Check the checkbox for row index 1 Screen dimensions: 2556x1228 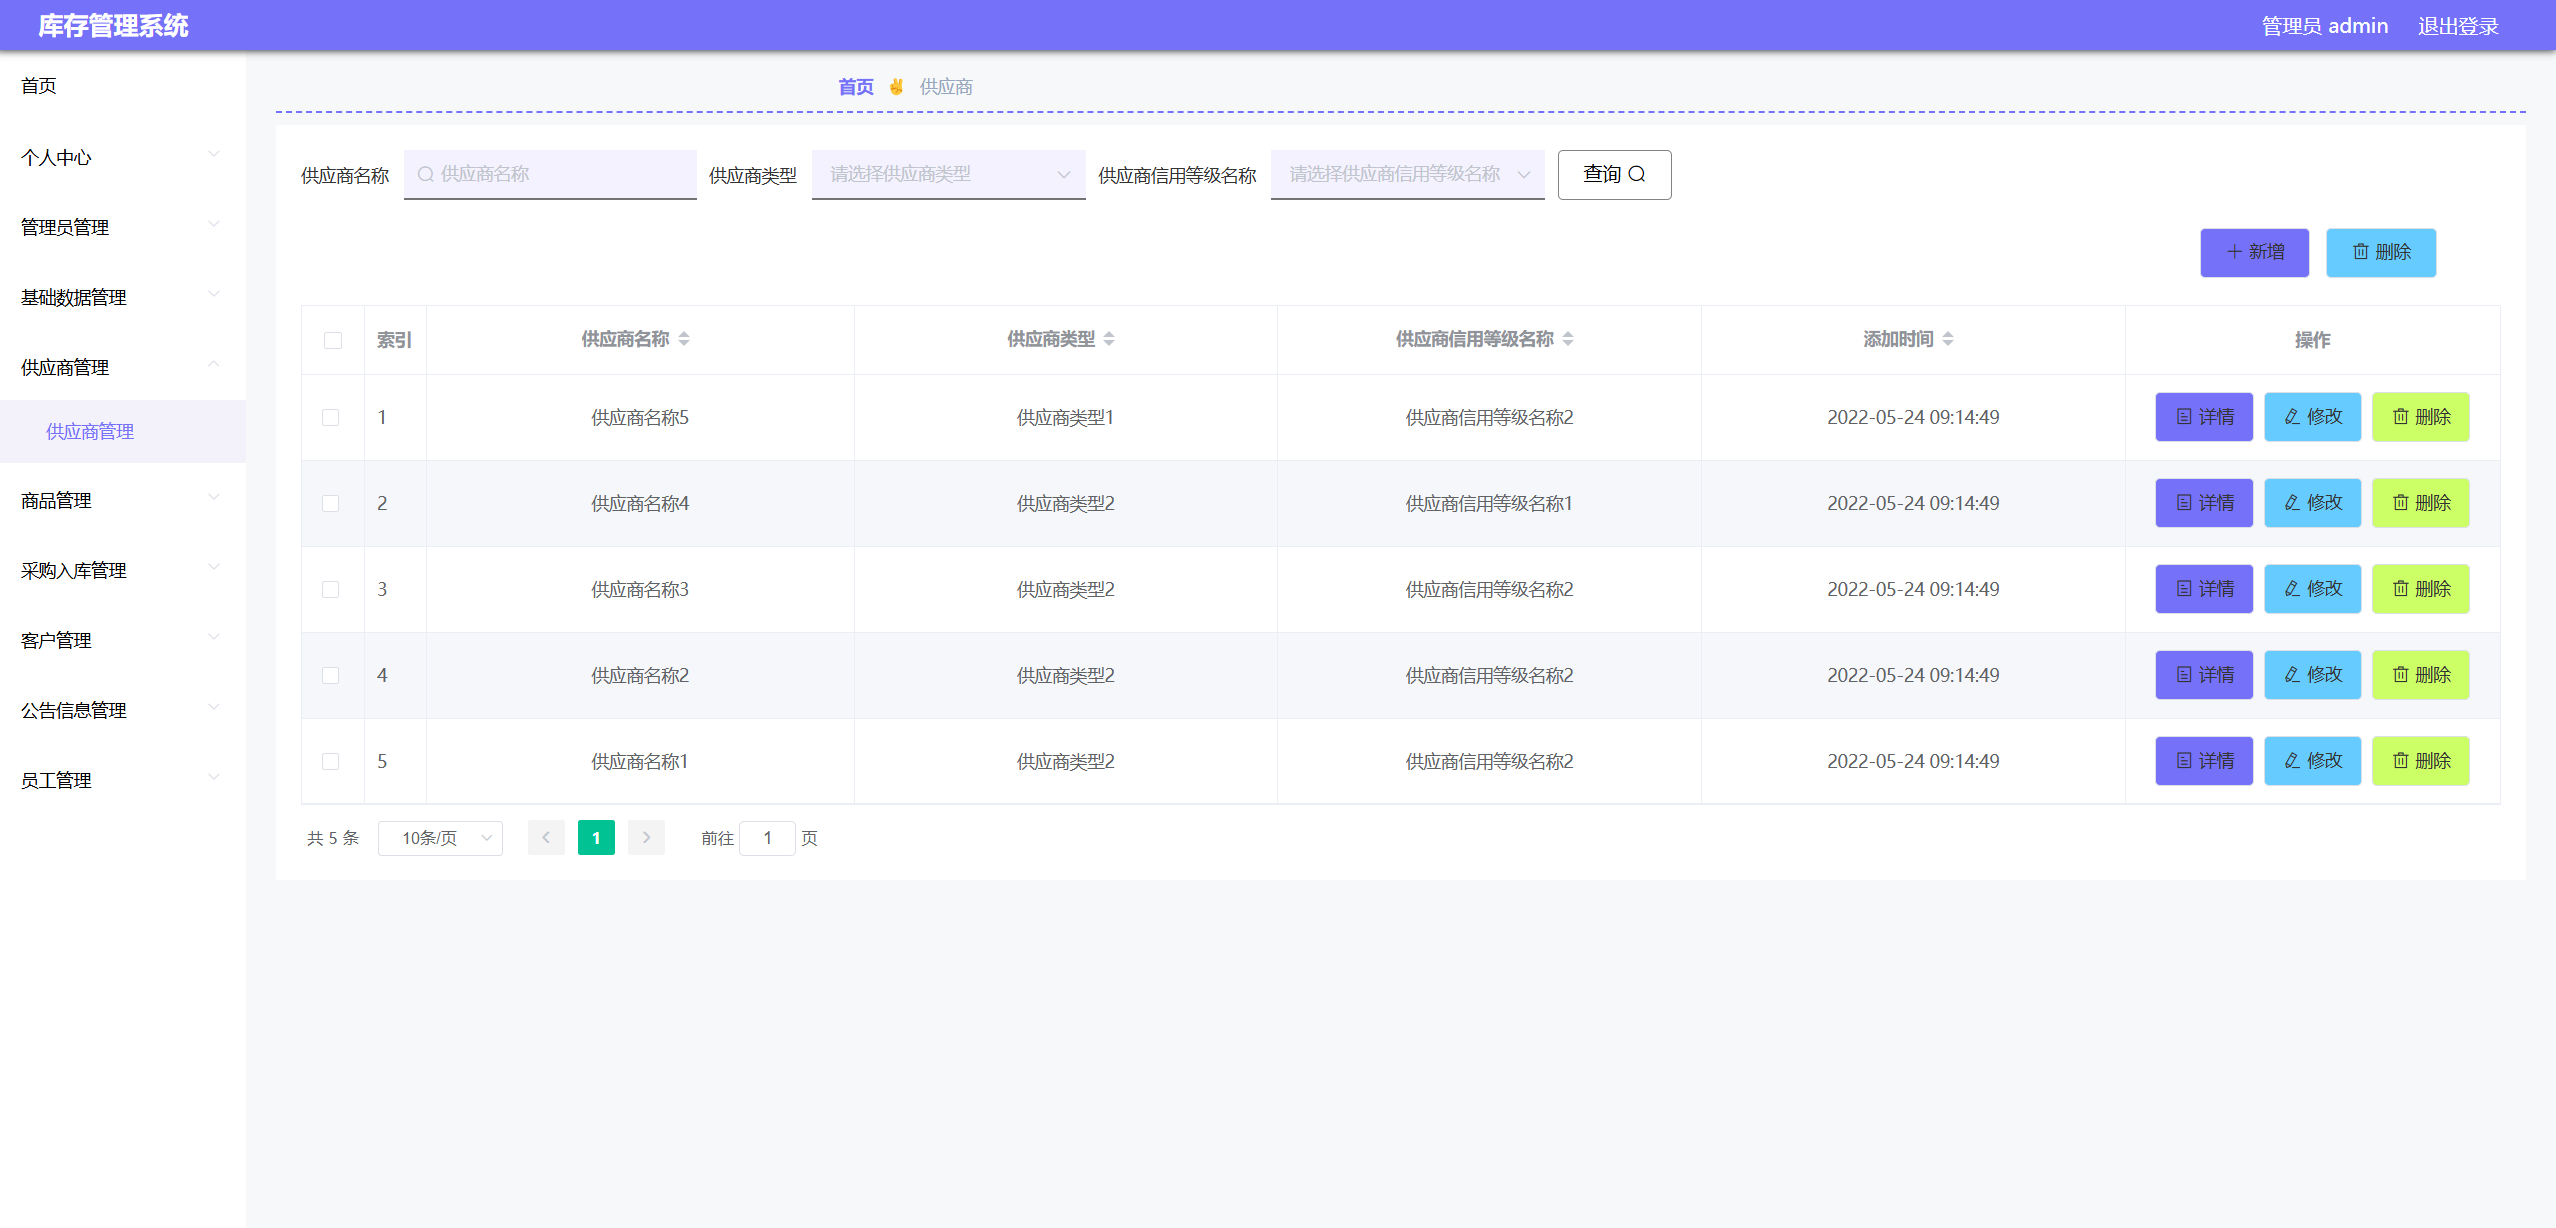331,417
